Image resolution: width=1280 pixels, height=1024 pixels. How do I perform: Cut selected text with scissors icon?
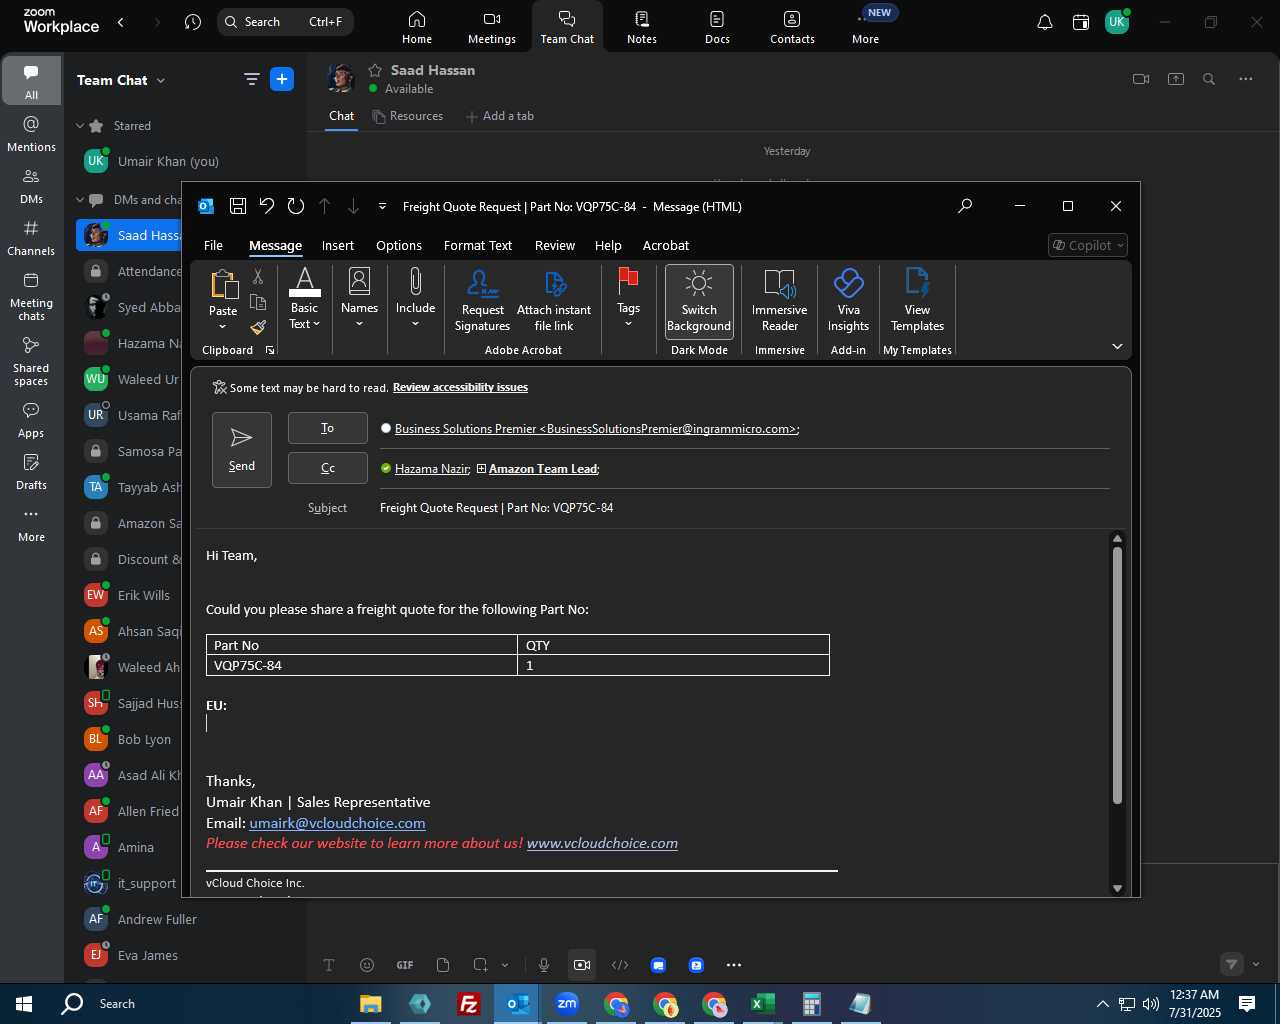pyautogui.click(x=258, y=277)
